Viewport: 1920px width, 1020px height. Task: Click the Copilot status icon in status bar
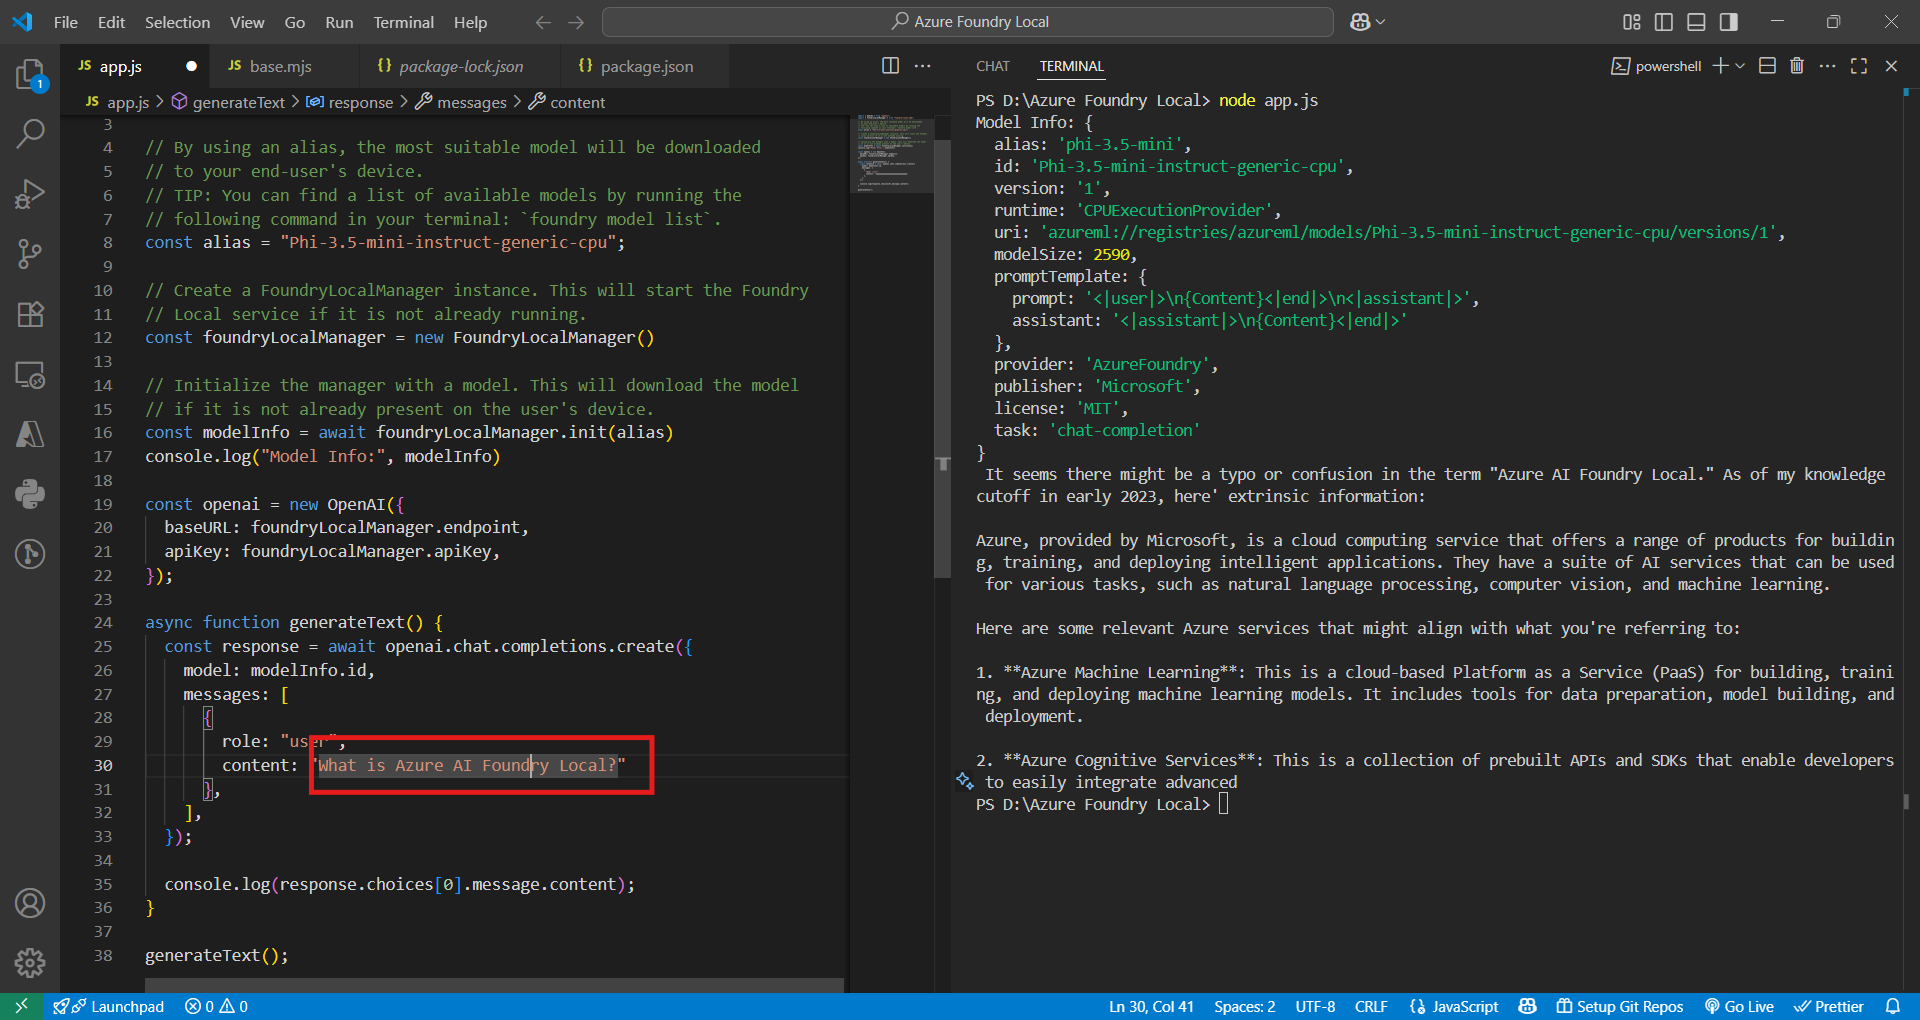click(1527, 1006)
